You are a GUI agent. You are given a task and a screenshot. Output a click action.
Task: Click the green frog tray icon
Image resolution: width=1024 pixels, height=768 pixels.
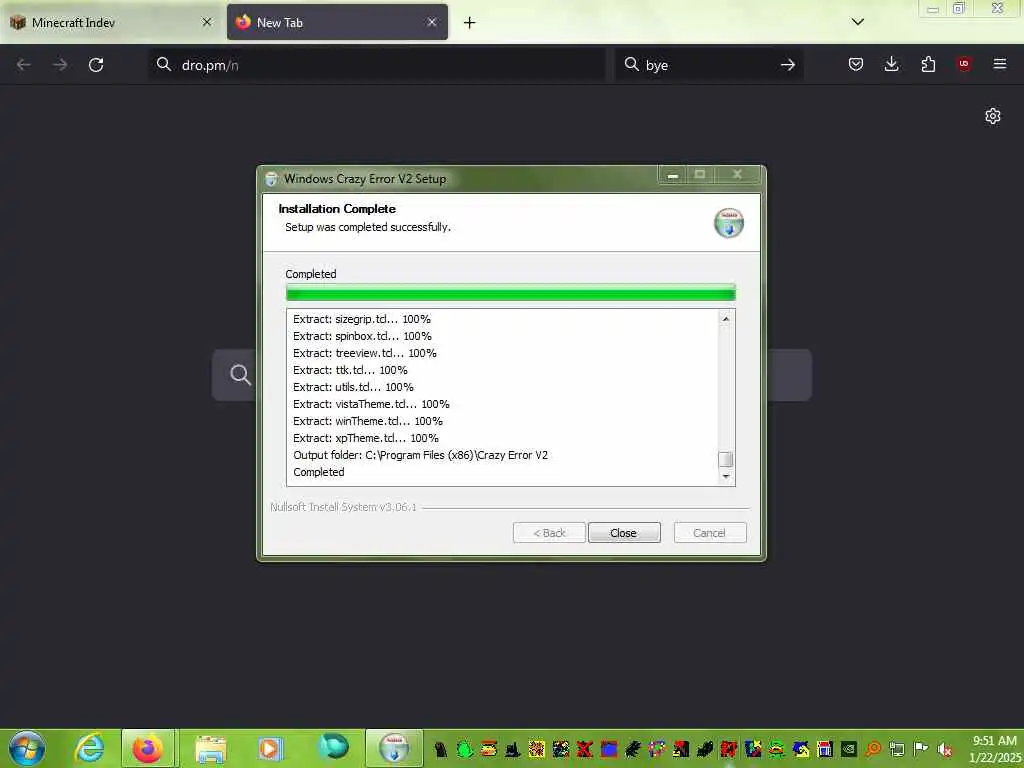tap(464, 749)
